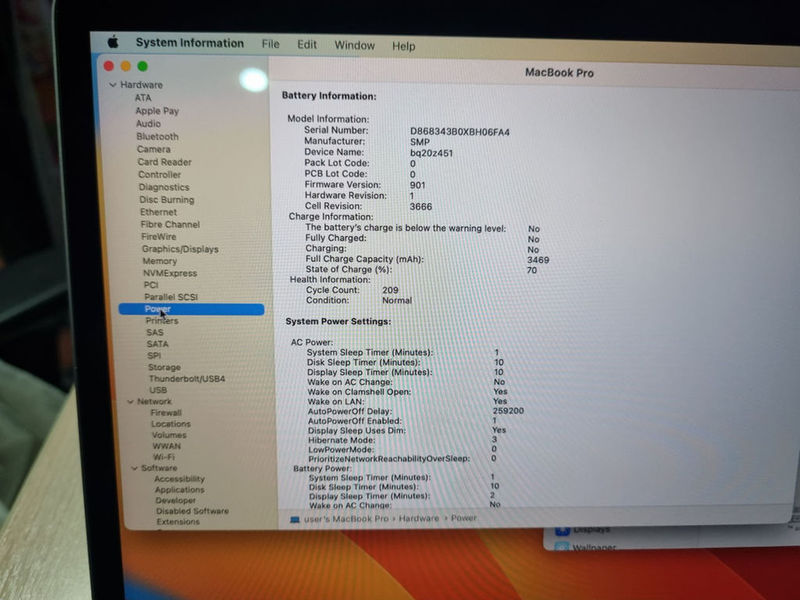Click the Firmware Version value 901

[417, 185]
